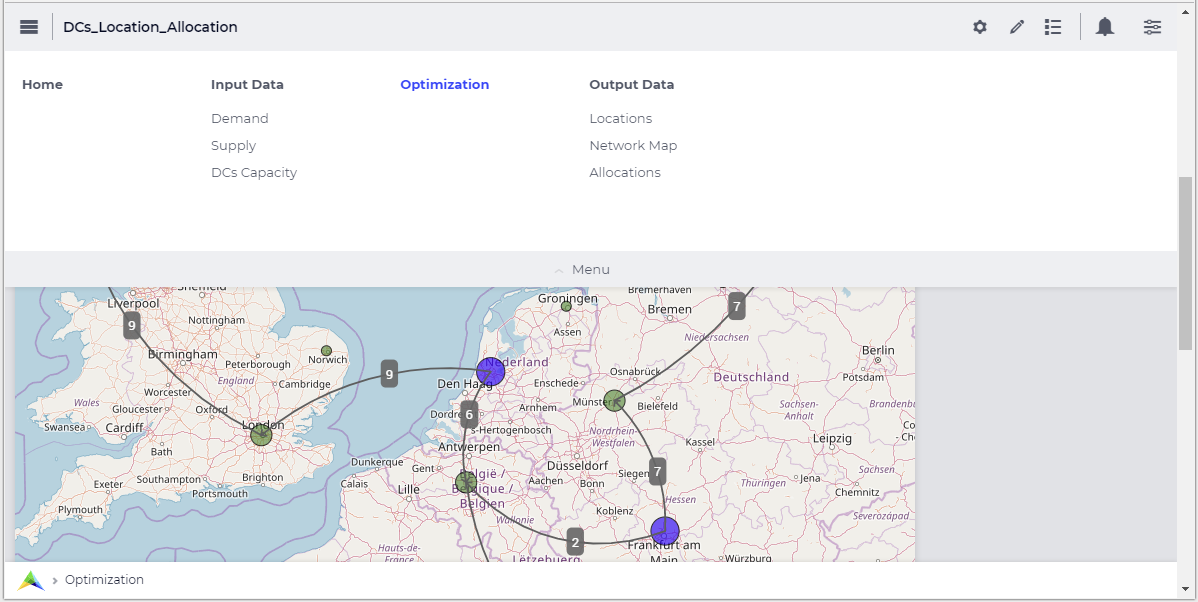Click the green London map node

coord(261,435)
